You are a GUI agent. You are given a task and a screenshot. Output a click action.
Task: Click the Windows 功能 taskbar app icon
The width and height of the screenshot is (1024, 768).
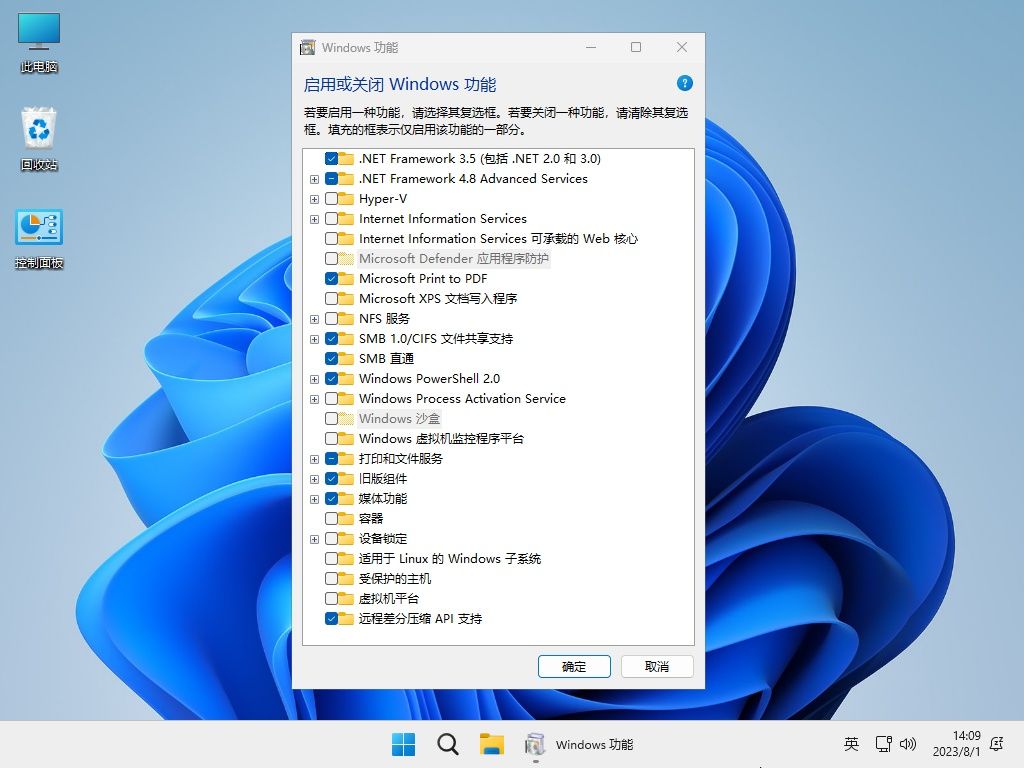(x=535, y=744)
